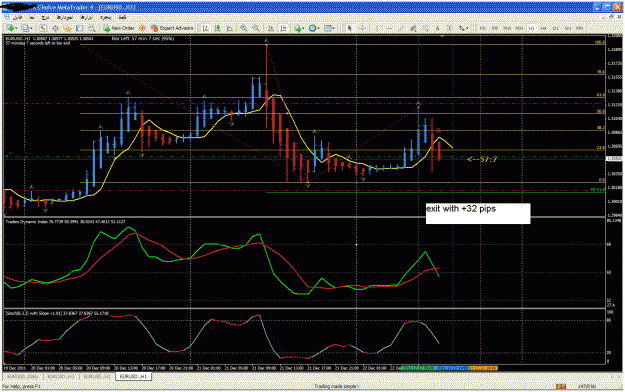Select the Cursor pointer tool

(x=349, y=28)
